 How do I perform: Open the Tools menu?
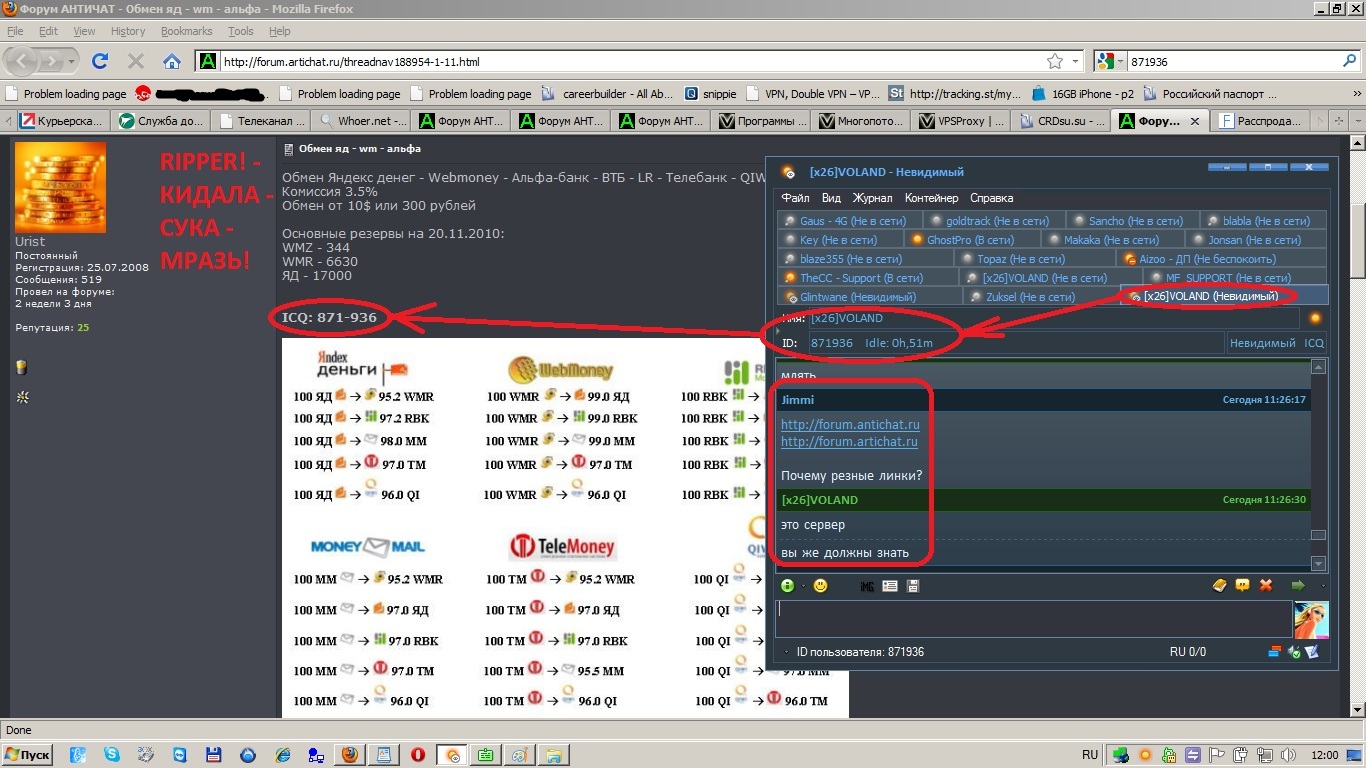click(x=241, y=31)
